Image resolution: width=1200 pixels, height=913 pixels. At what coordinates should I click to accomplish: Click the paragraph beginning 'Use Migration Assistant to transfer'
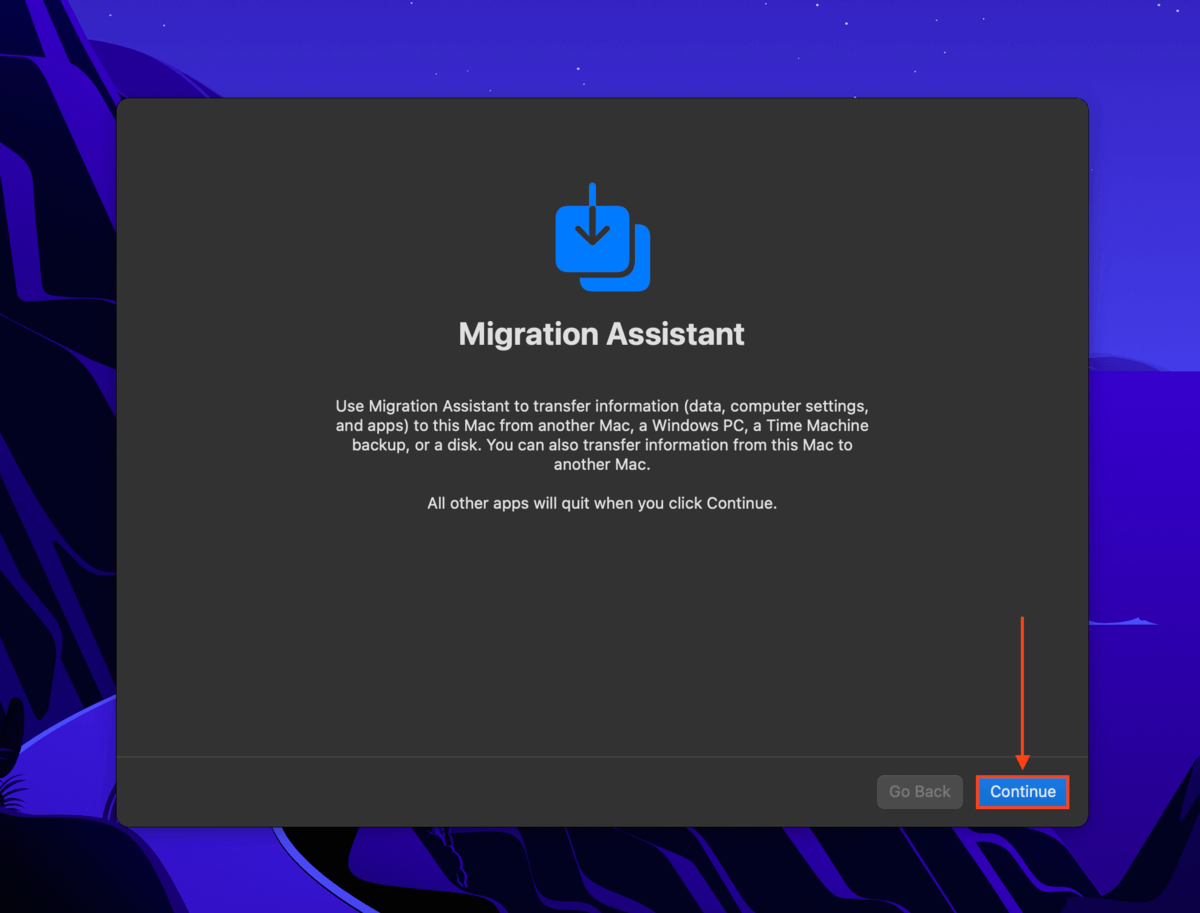click(602, 436)
